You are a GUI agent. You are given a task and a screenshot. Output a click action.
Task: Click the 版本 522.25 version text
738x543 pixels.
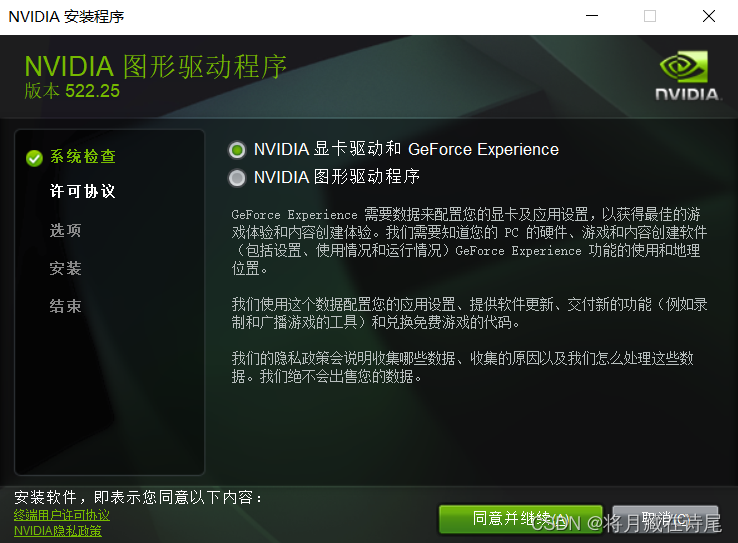[x=72, y=91]
